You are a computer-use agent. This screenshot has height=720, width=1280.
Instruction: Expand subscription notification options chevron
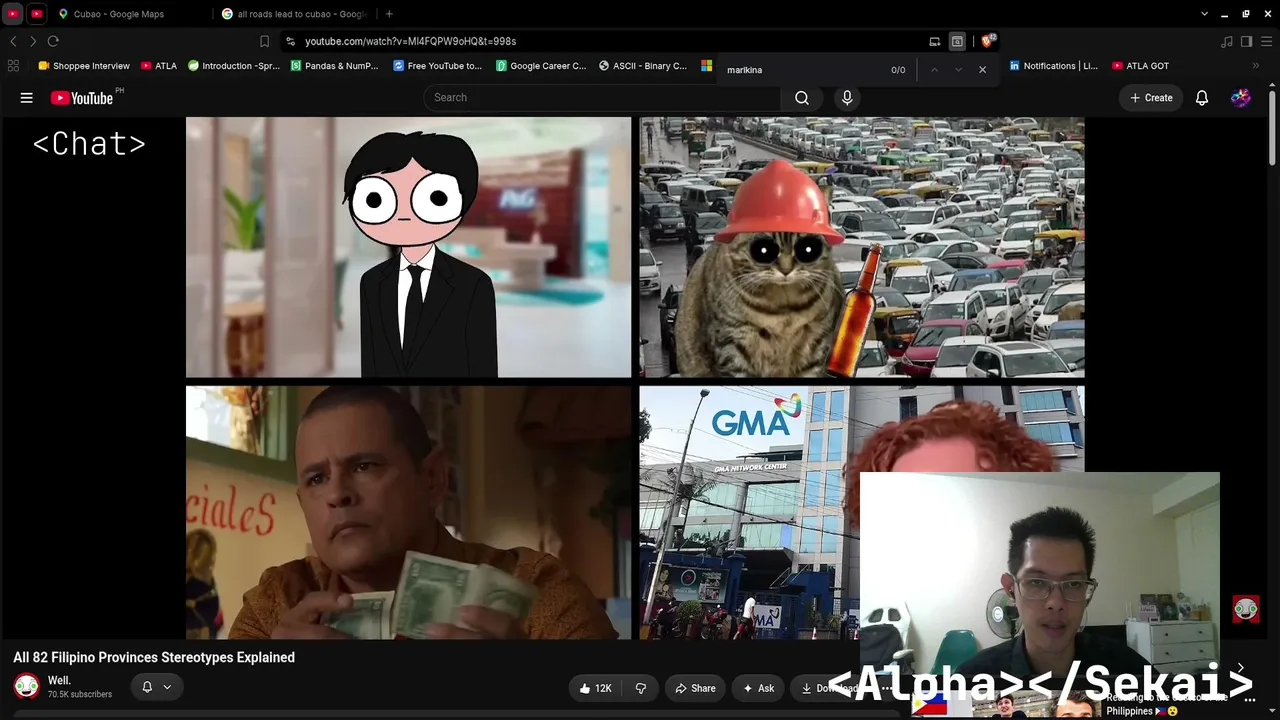tap(167, 687)
